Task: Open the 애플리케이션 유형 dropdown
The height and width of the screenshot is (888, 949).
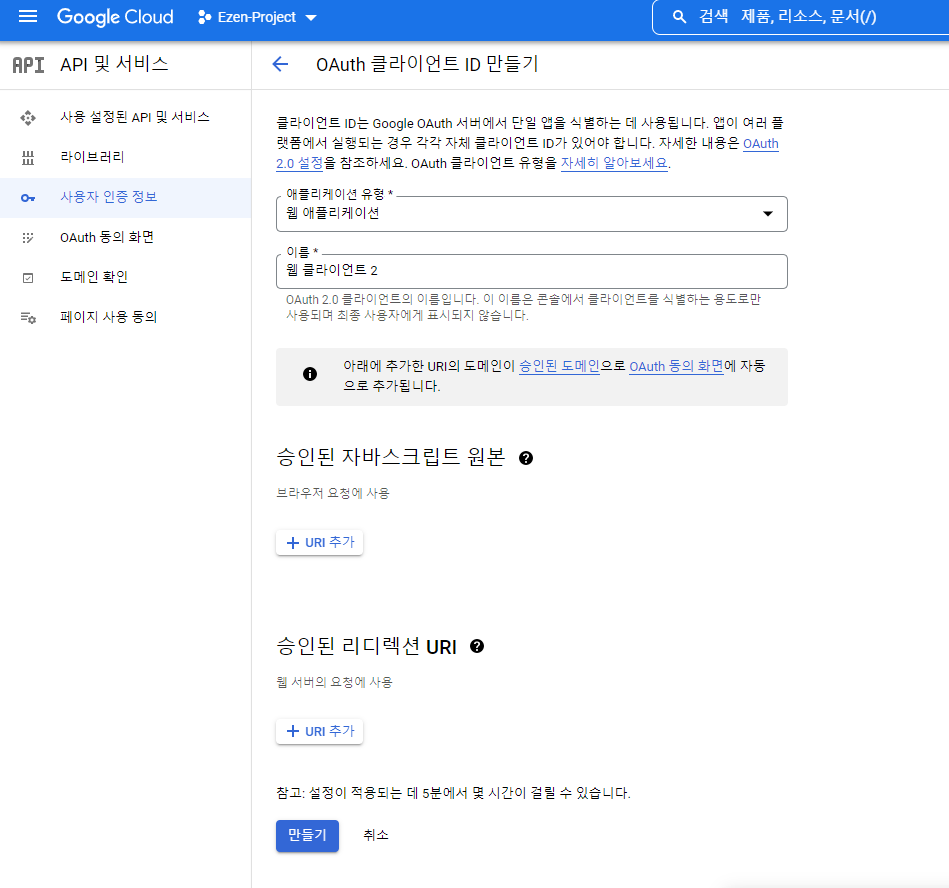Action: 531,214
